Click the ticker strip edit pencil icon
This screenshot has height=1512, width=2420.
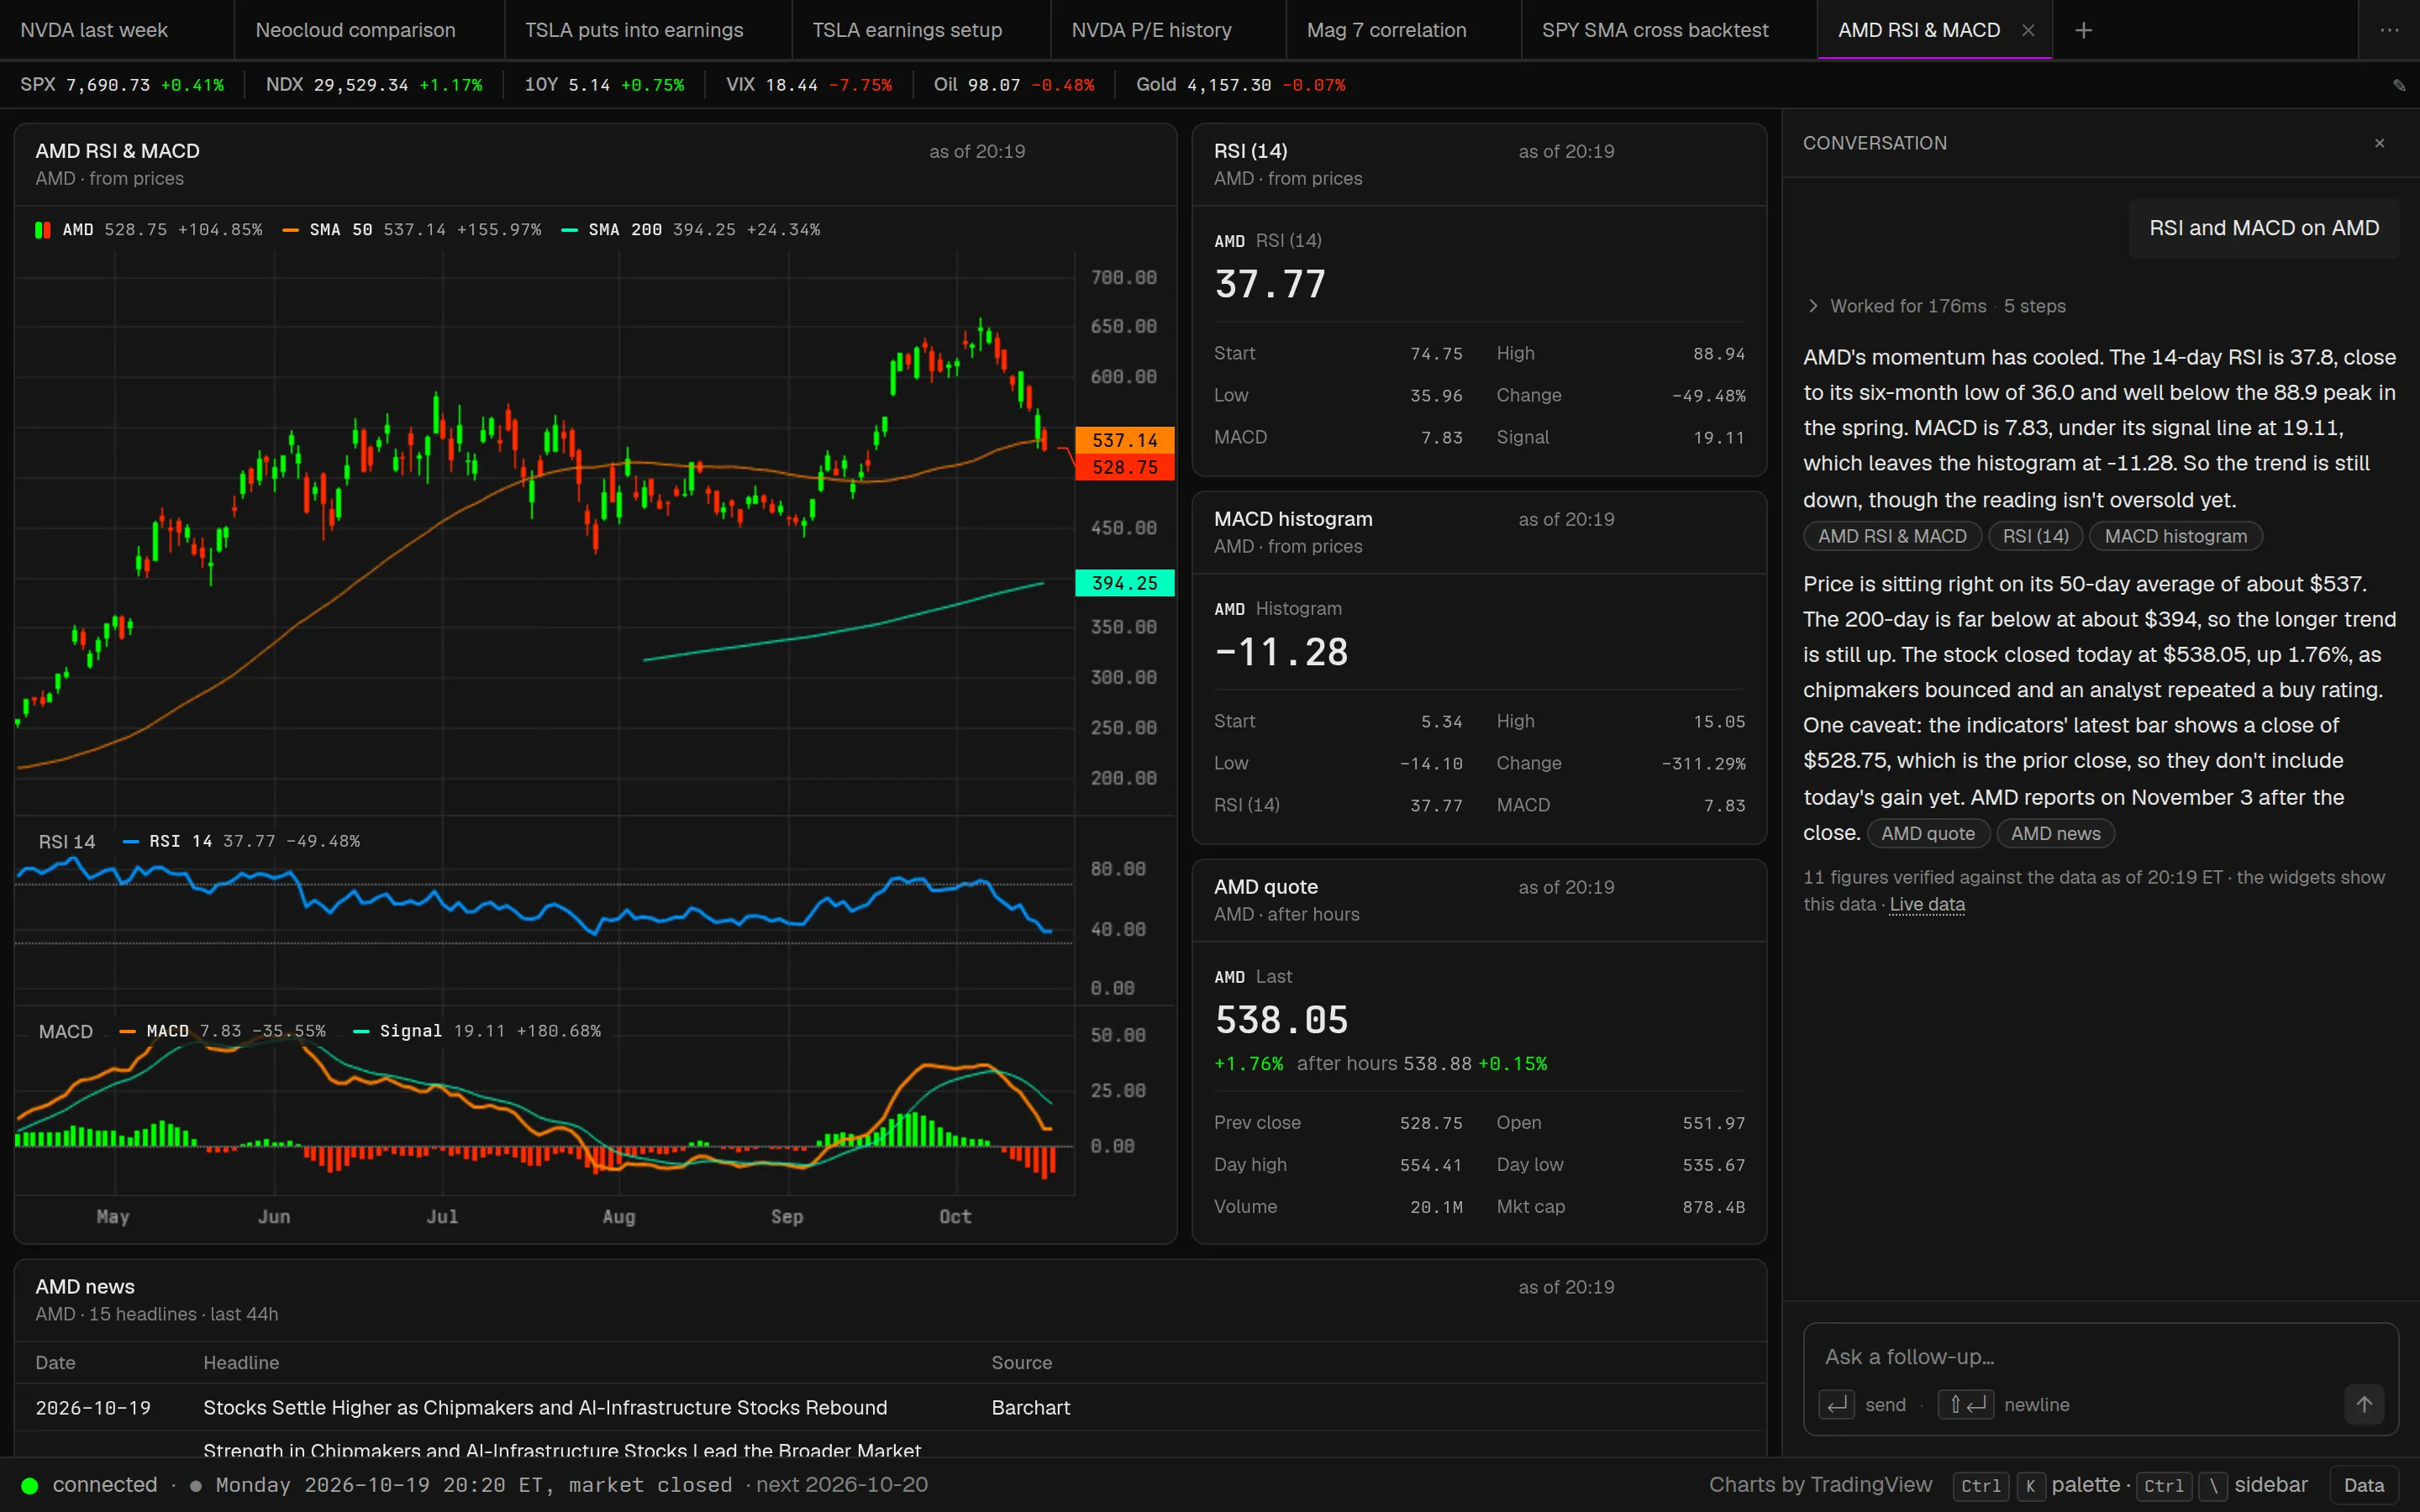coord(2398,85)
